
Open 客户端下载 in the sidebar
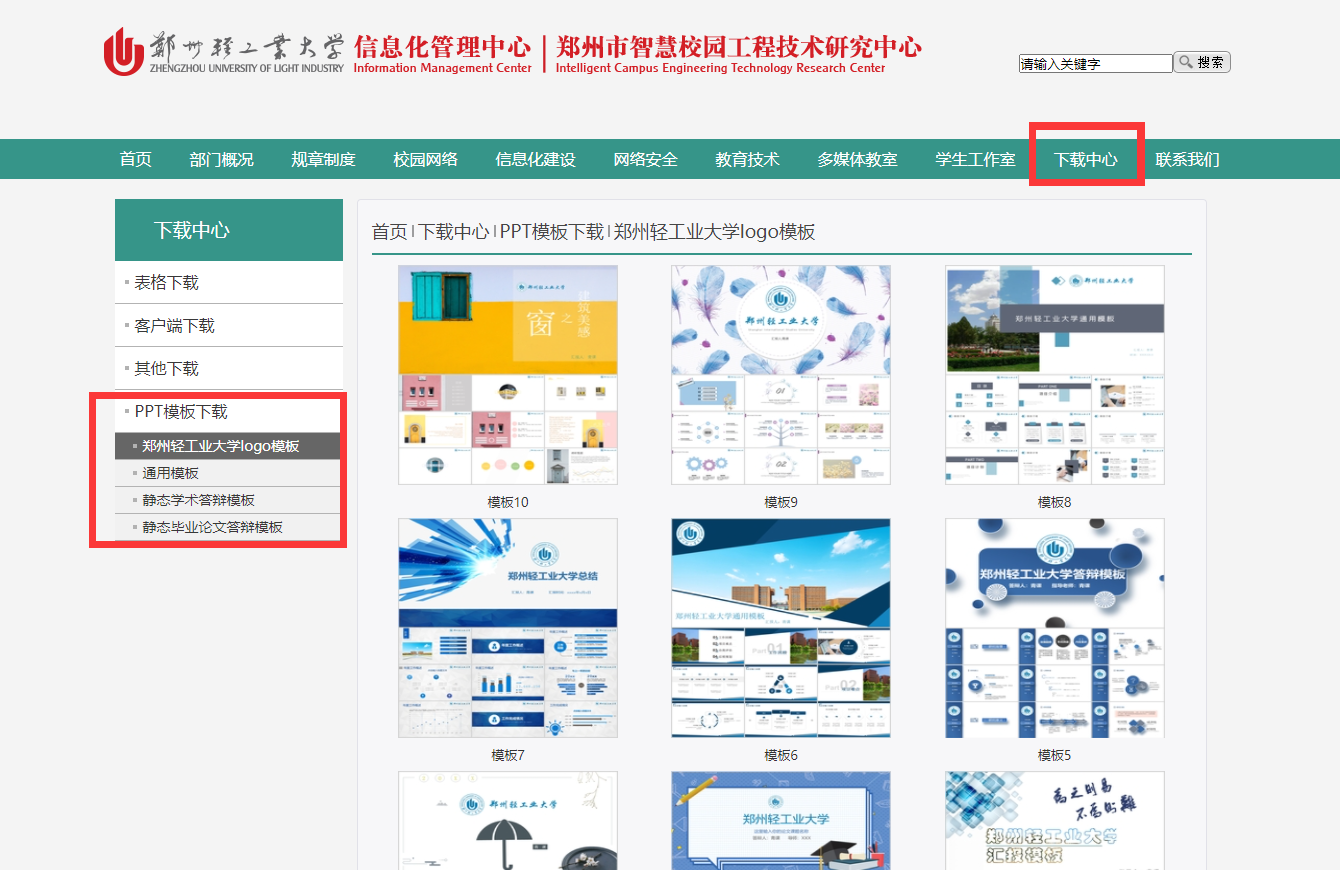(x=229, y=326)
